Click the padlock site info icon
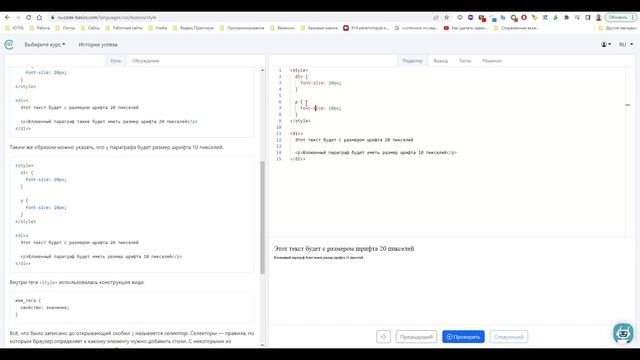The height and width of the screenshot is (360, 640). coord(52,18)
